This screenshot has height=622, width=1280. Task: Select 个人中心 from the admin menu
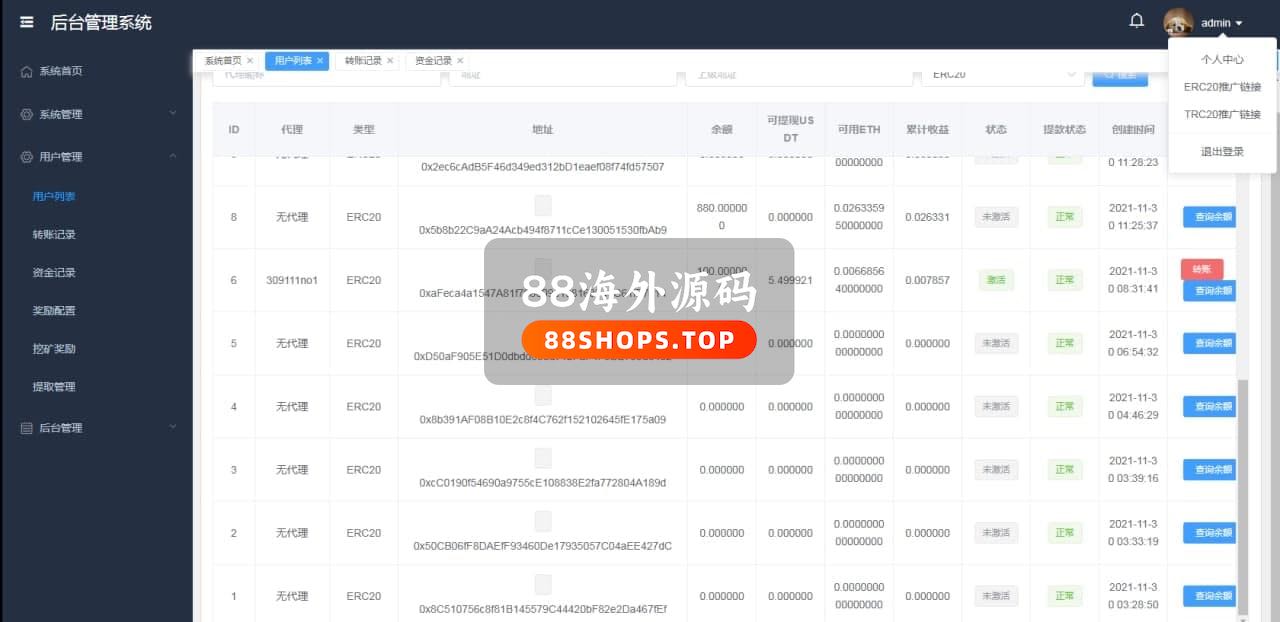(x=1222, y=60)
